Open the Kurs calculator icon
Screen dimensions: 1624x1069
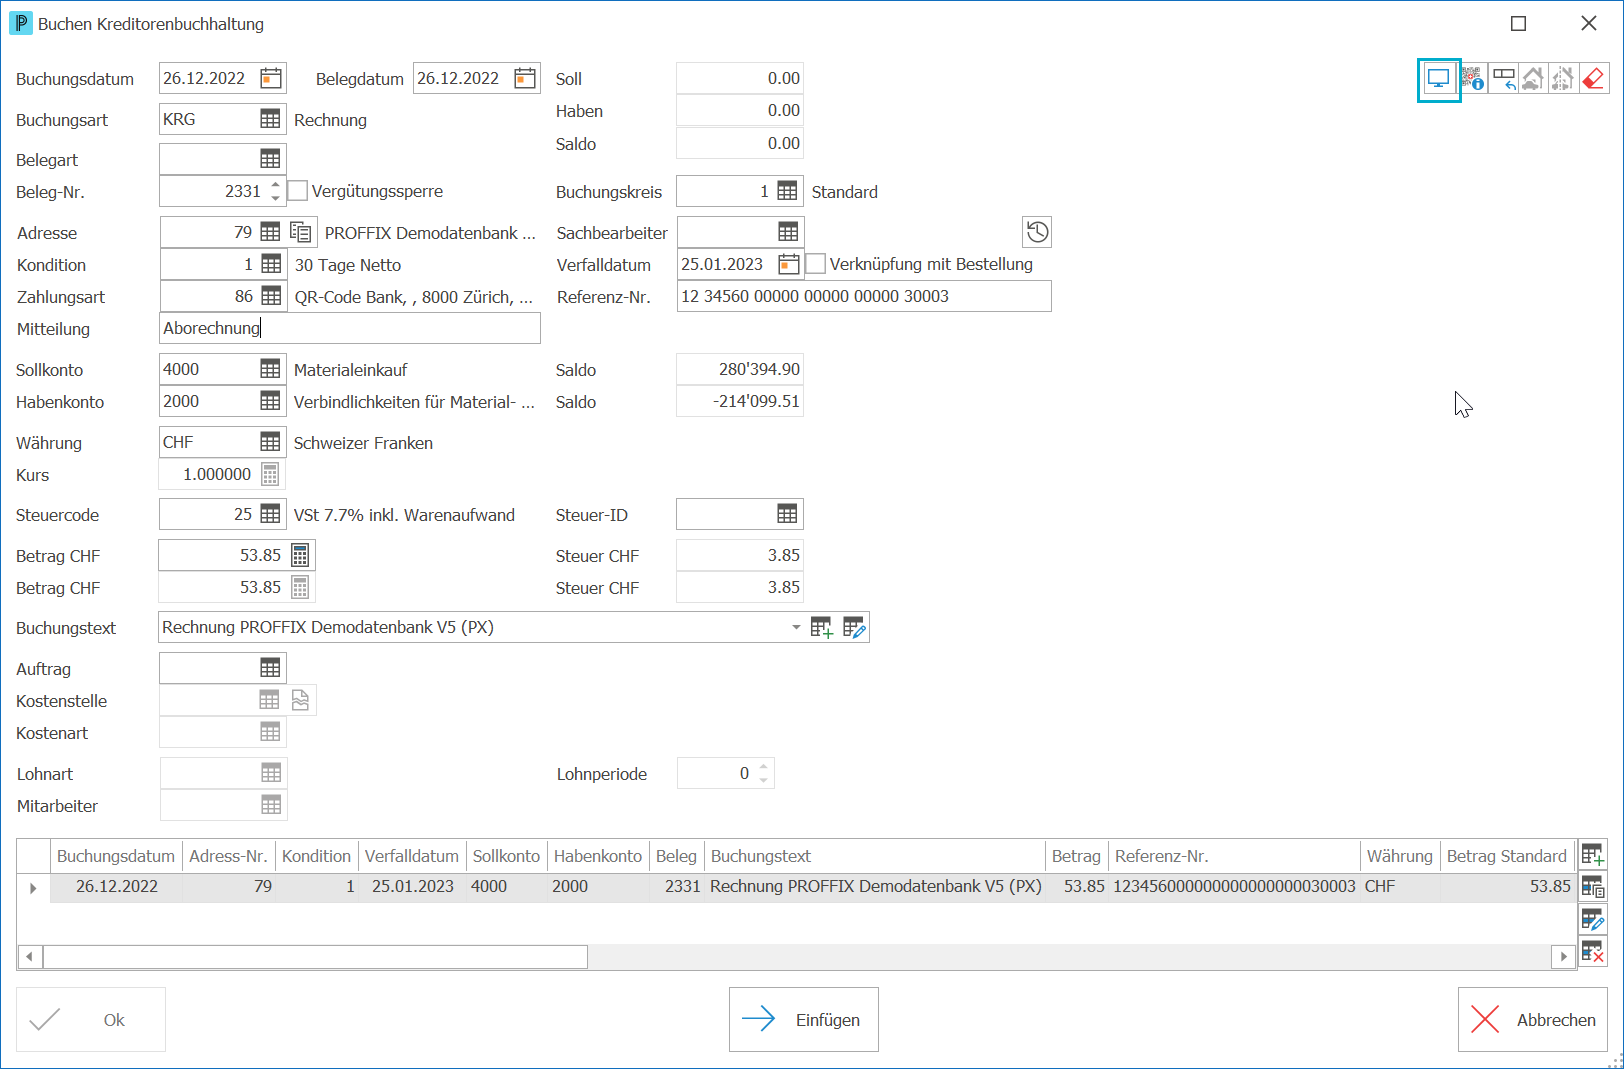tap(270, 474)
